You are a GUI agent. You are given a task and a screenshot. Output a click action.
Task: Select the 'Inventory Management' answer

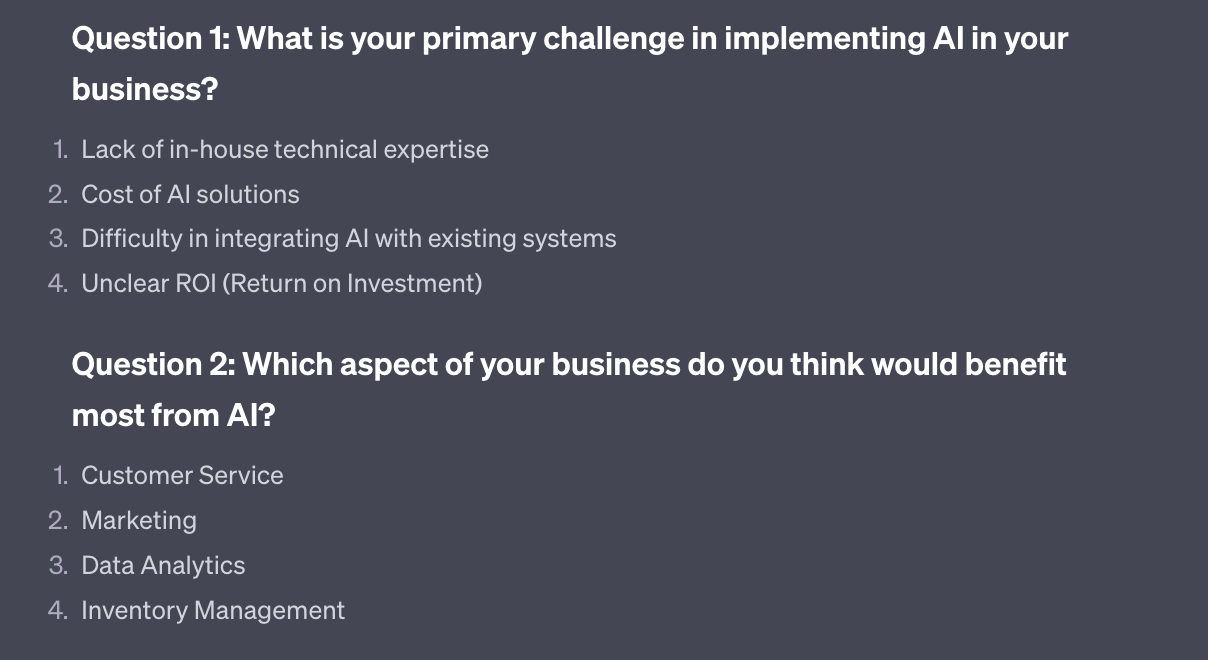[x=213, y=610]
